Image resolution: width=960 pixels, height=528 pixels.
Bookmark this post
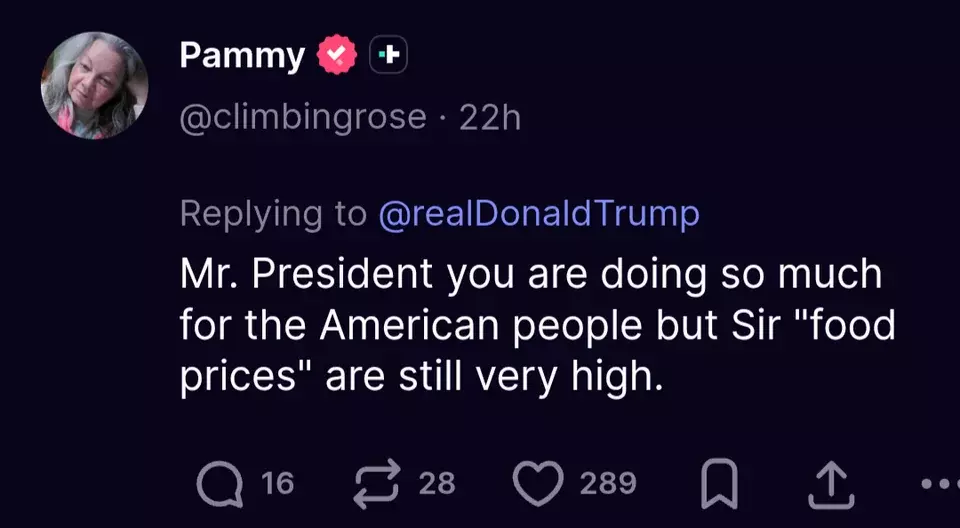[x=719, y=484]
